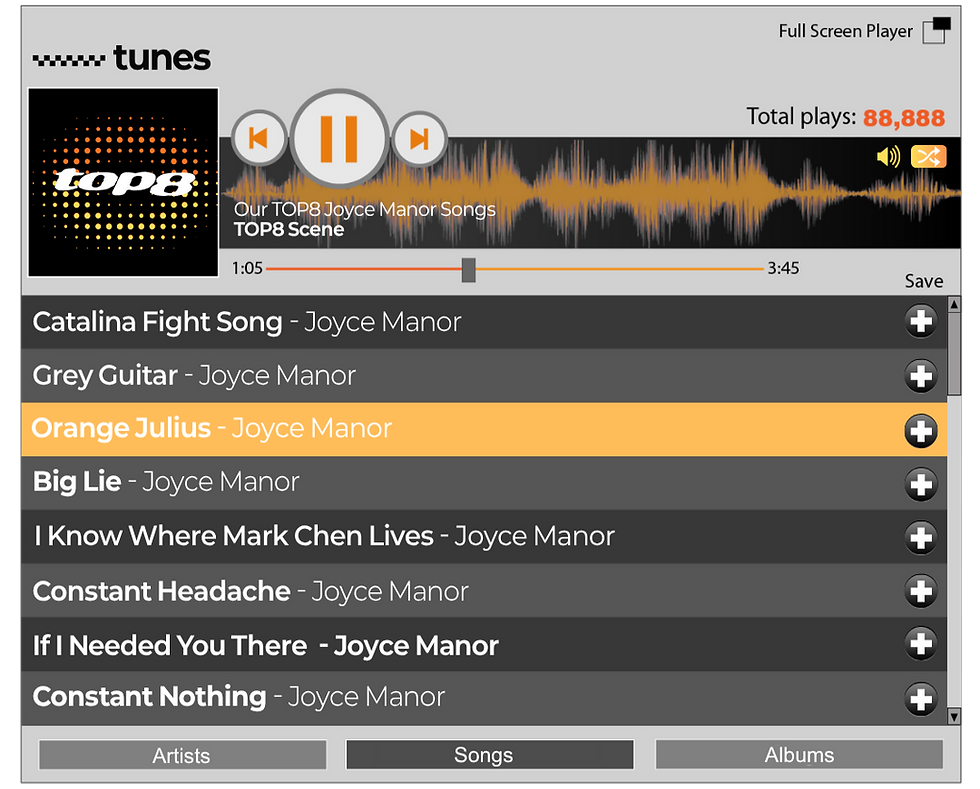Click the TOP8 album artwork

pyautogui.click(x=122, y=181)
